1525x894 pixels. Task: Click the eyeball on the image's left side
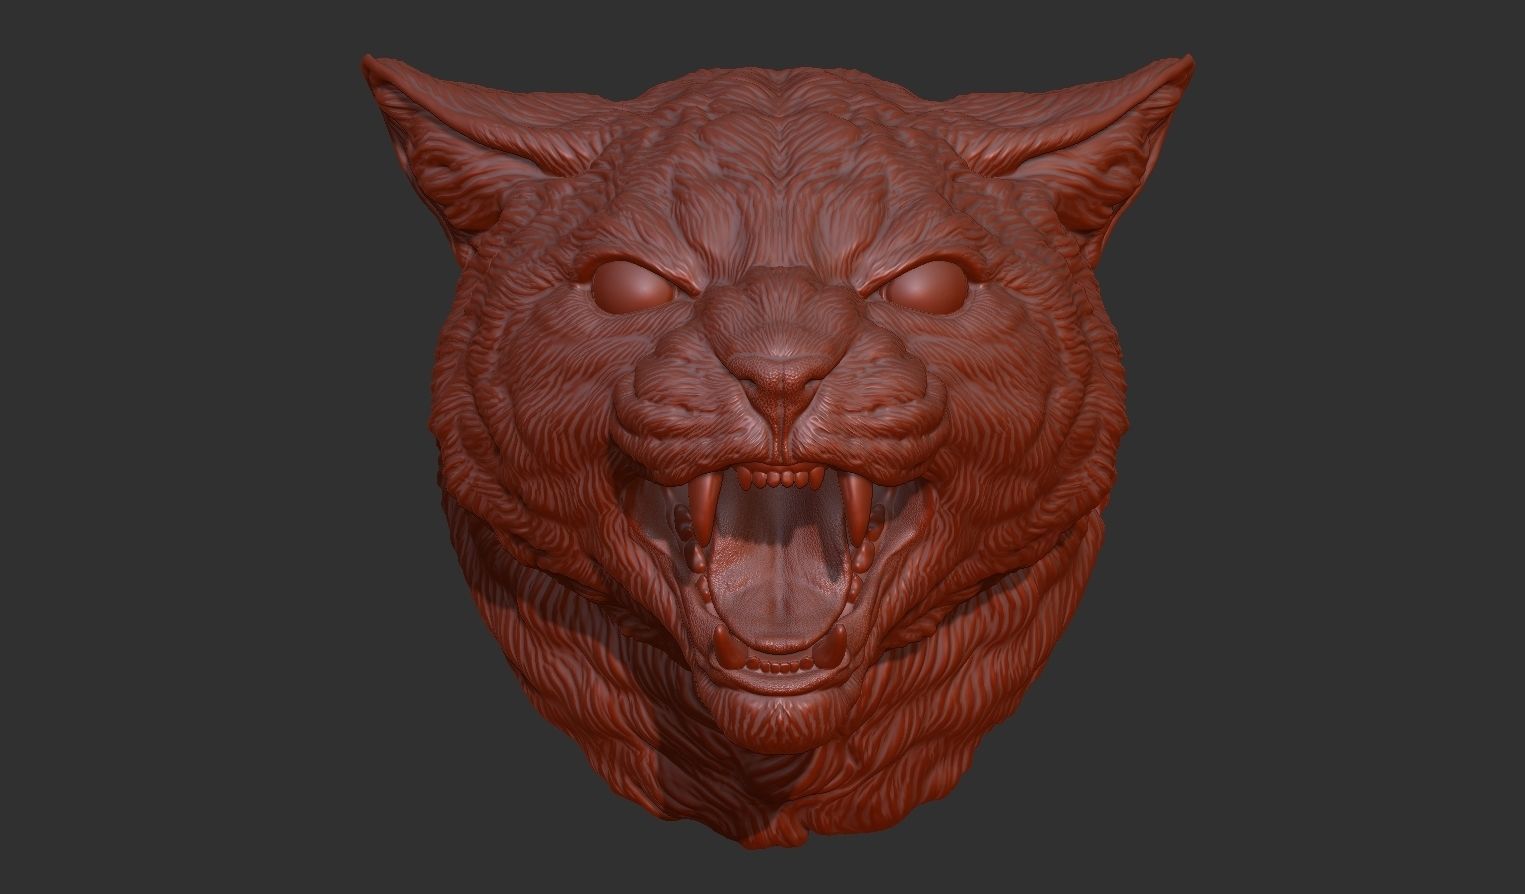pyautogui.click(x=632, y=288)
